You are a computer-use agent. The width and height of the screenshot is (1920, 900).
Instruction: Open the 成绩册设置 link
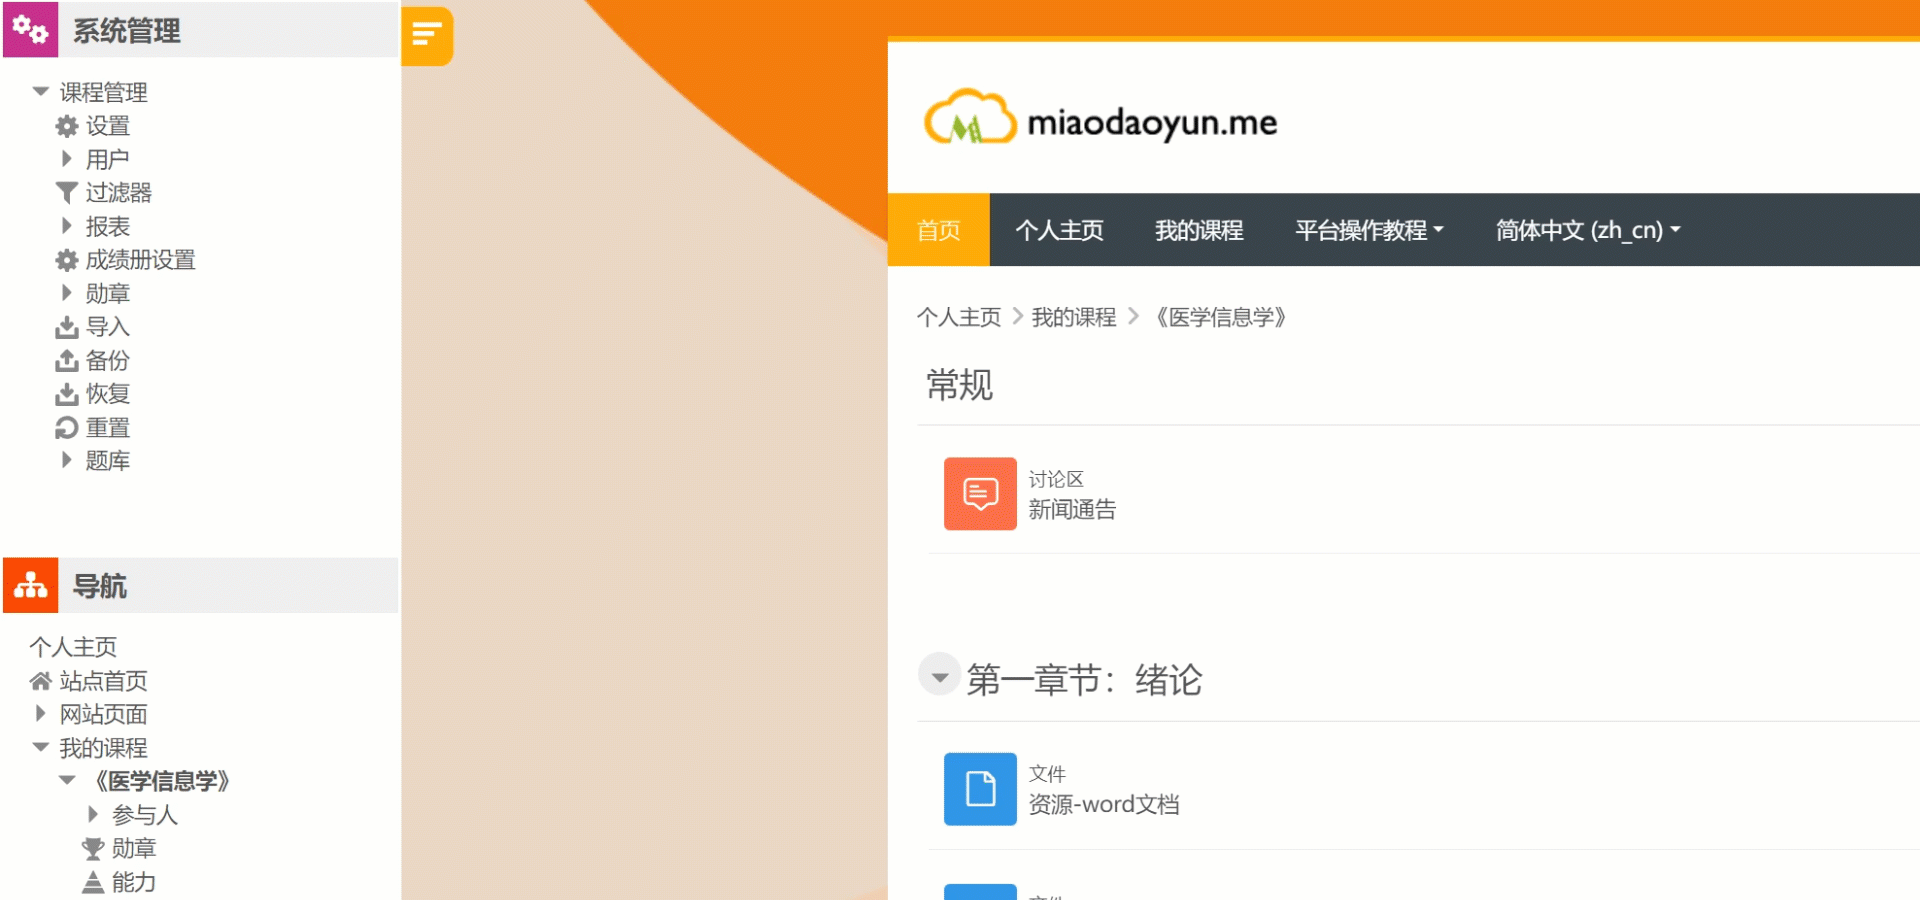point(140,260)
